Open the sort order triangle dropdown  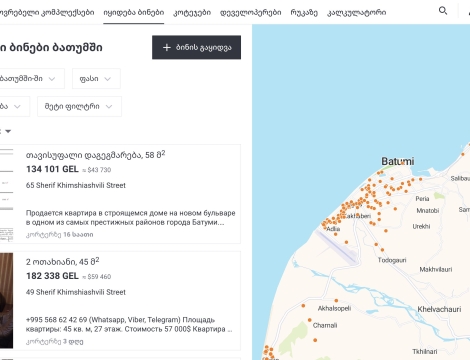[8, 131]
